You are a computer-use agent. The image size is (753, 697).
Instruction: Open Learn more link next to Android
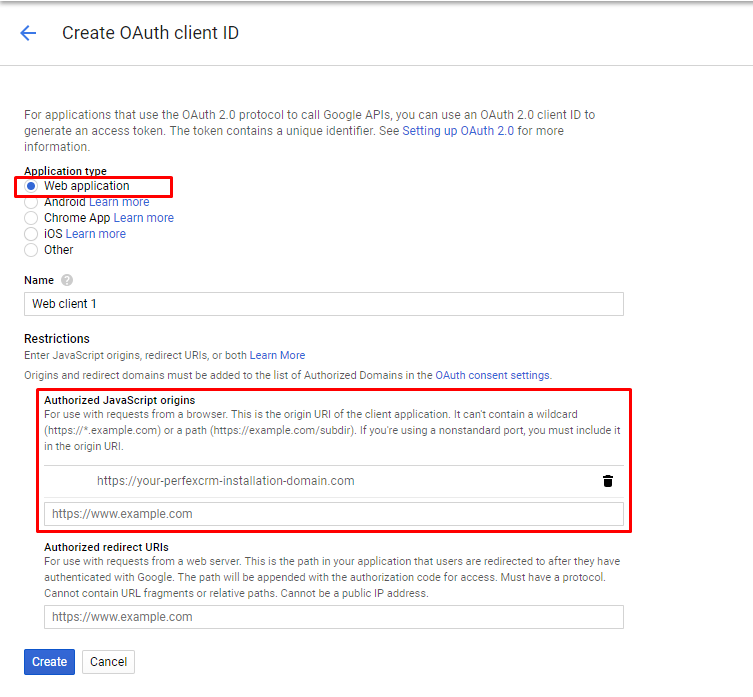tap(119, 202)
